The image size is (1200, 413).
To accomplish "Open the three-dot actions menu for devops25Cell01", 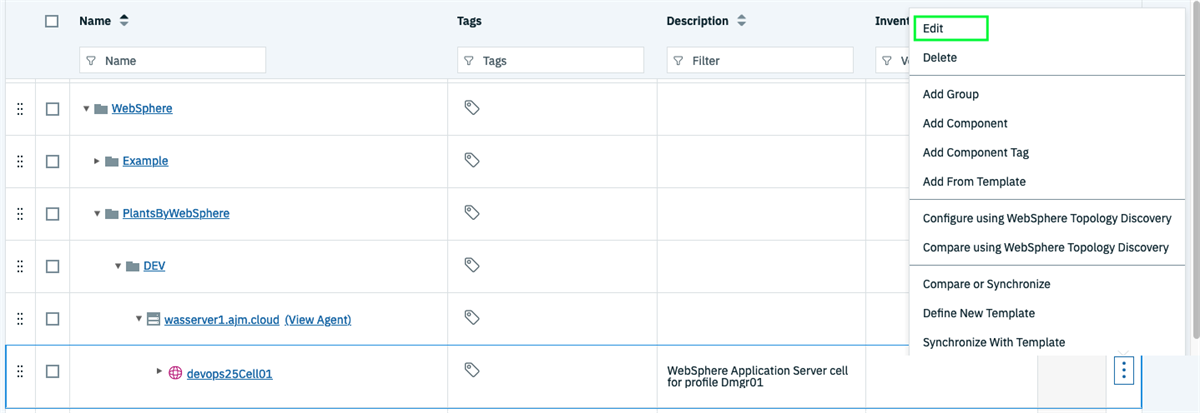I will point(1124,371).
